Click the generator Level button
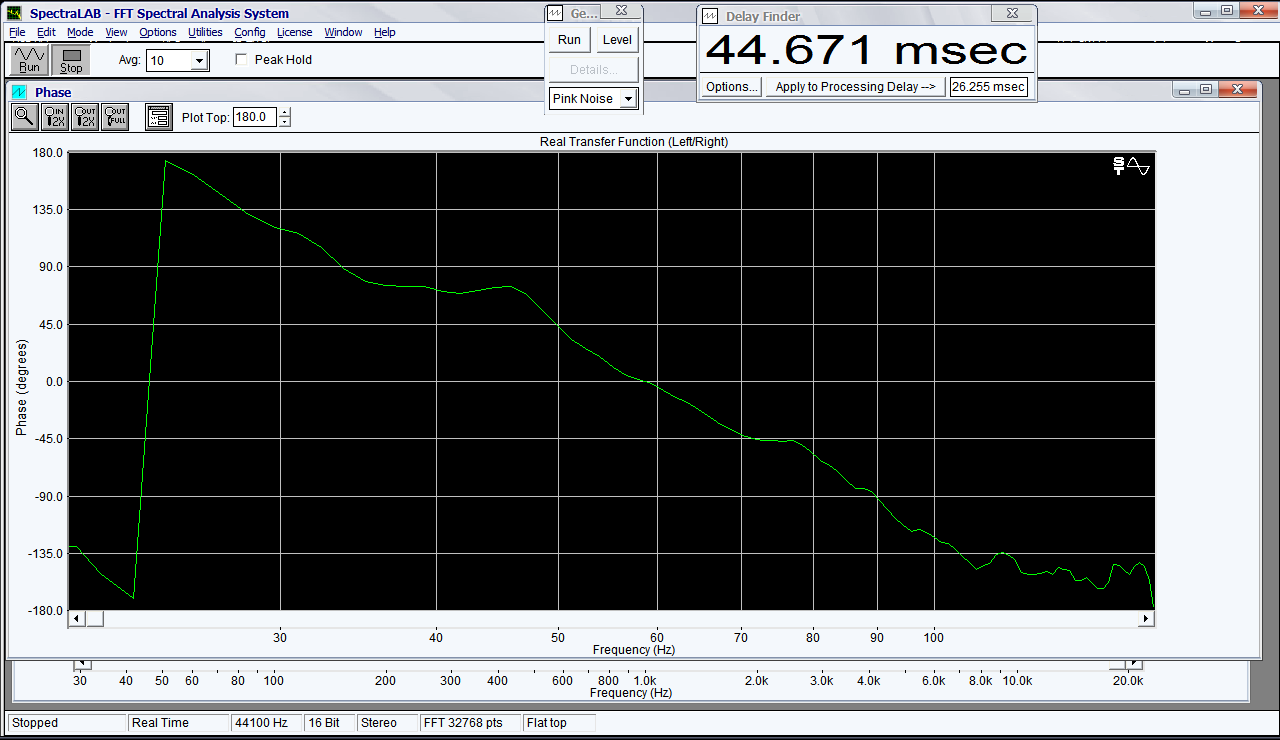Viewport: 1280px width, 740px height. point(617,40)
